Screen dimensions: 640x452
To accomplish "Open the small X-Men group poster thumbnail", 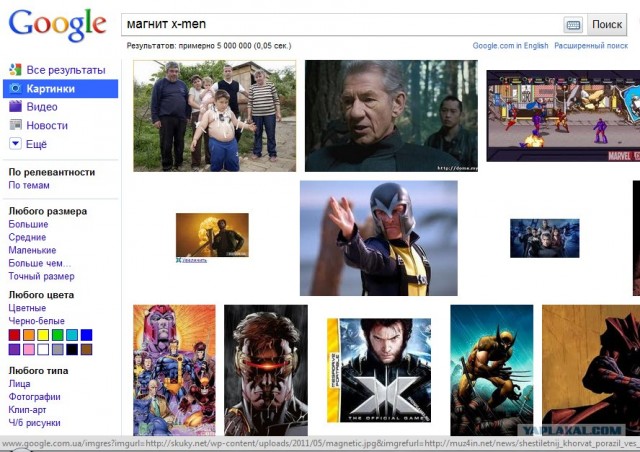I will (544, 238).
